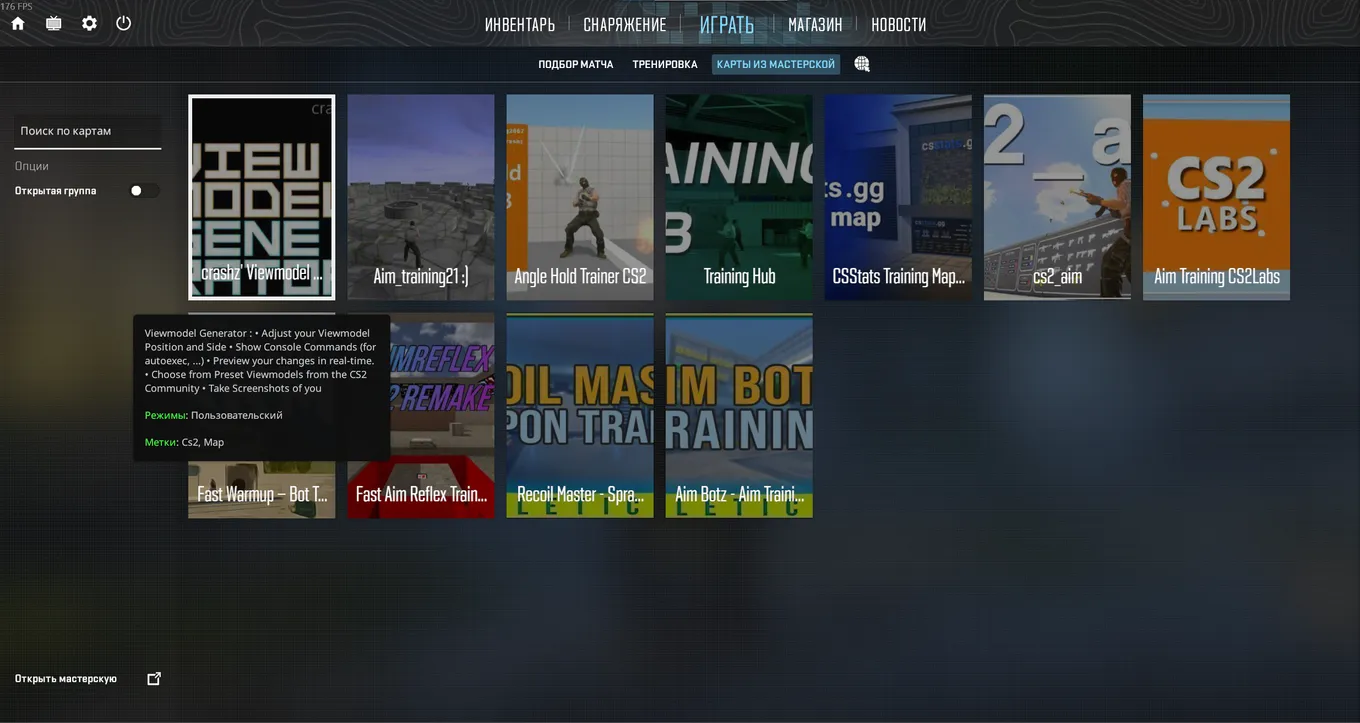
Task: Open the Инвентарь menu
Action: pyautogui.click(x=520, y=25)
